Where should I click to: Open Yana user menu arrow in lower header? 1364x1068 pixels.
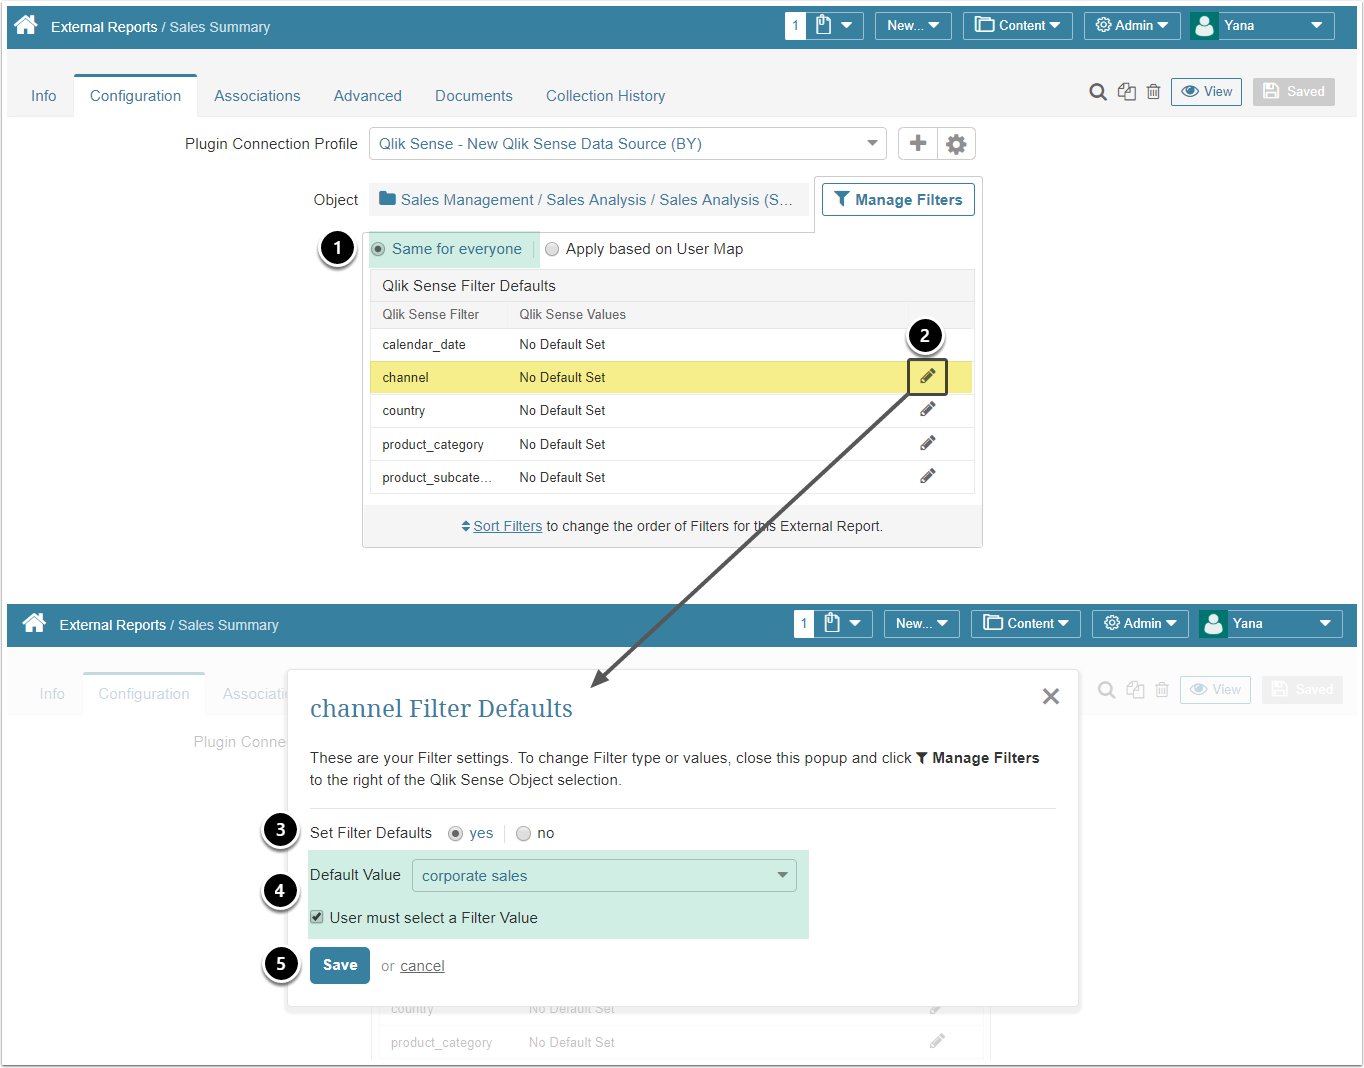(x=1325, y=624)
